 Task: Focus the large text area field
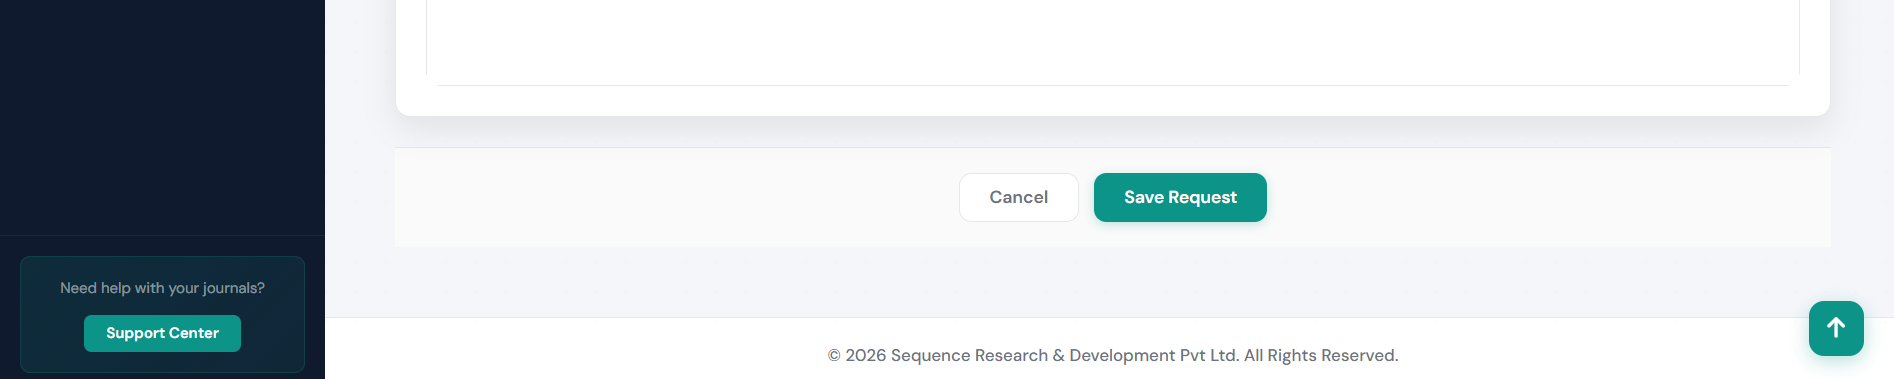pyautogui.click(x=1112, y=38)
